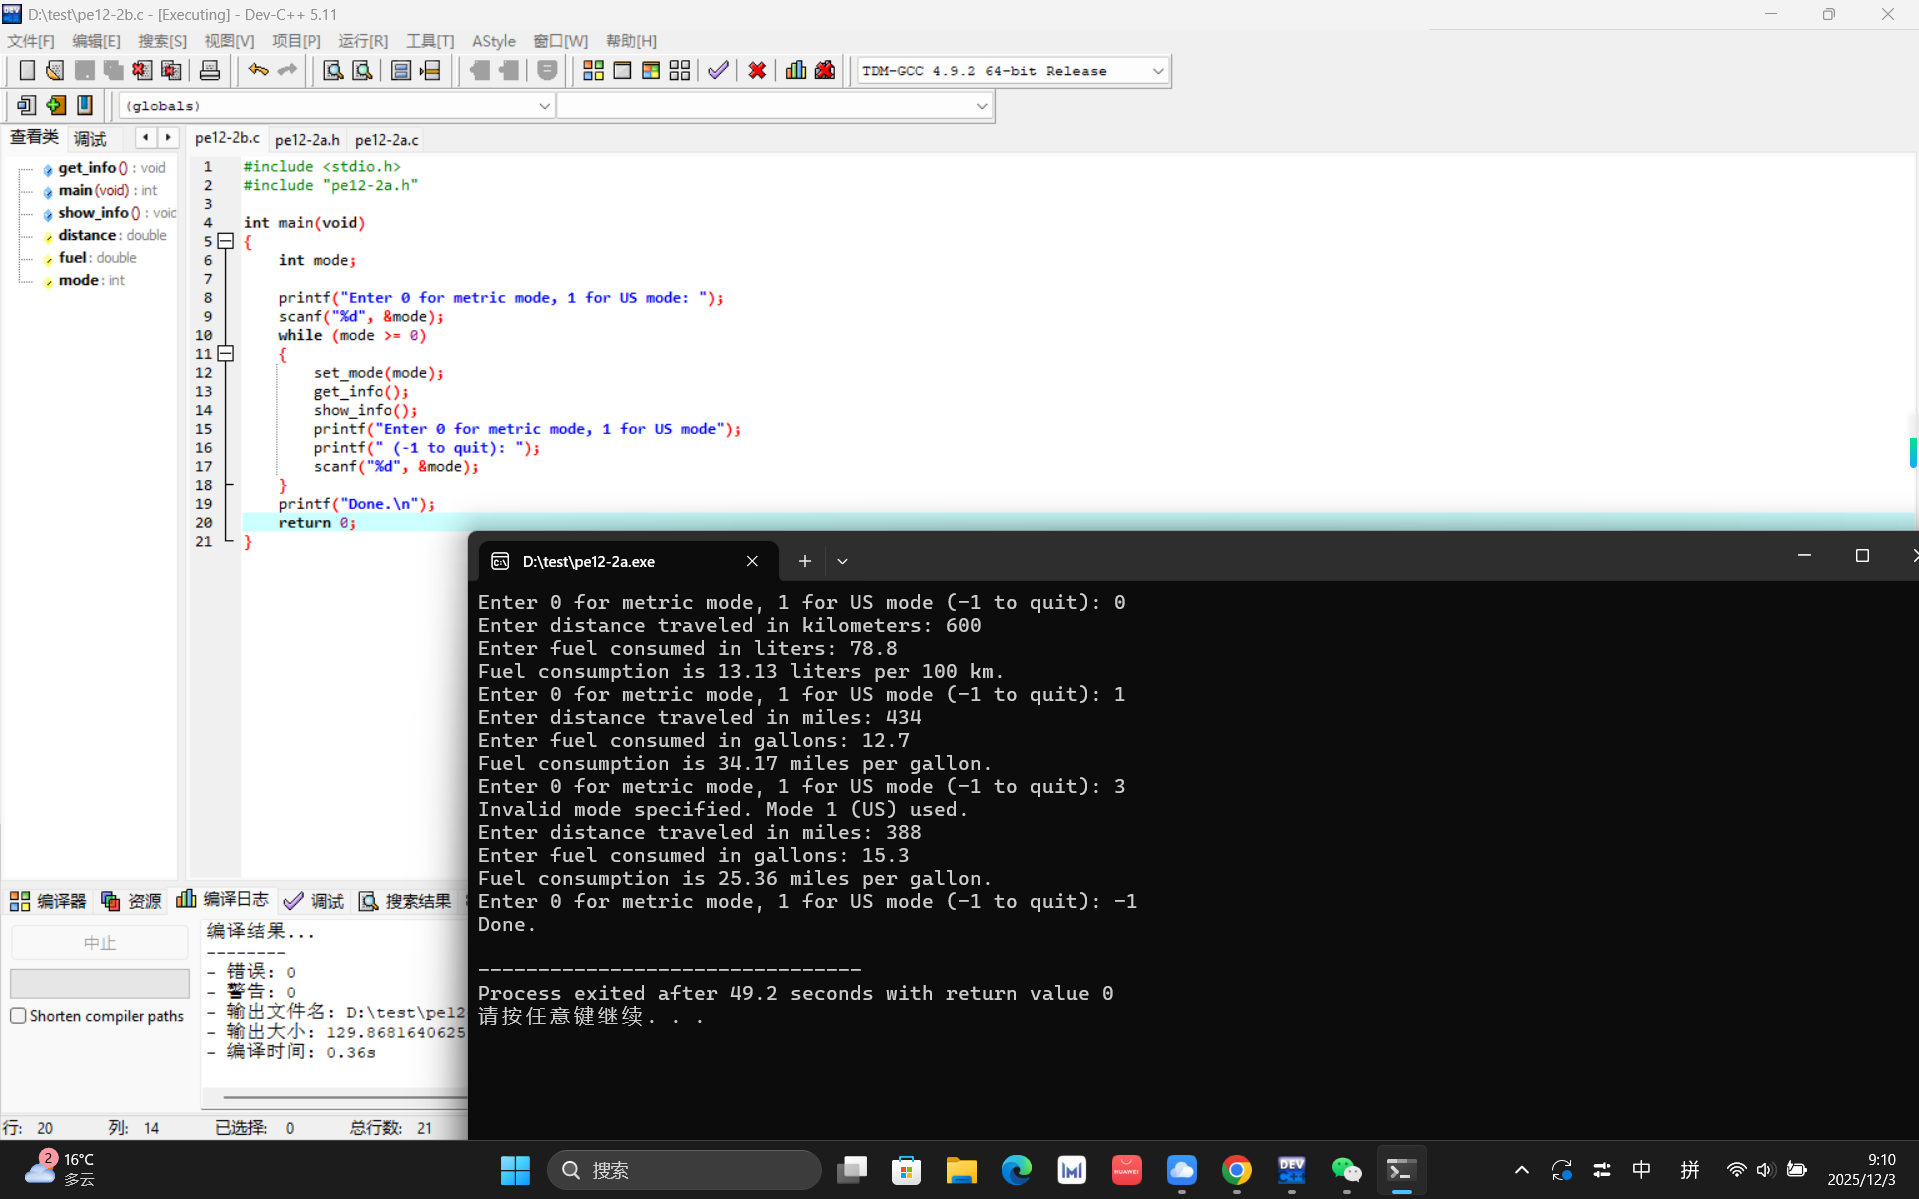
Task: Switch to the 搜索结果 bottom tab
Action: click(x=405, y=901)
